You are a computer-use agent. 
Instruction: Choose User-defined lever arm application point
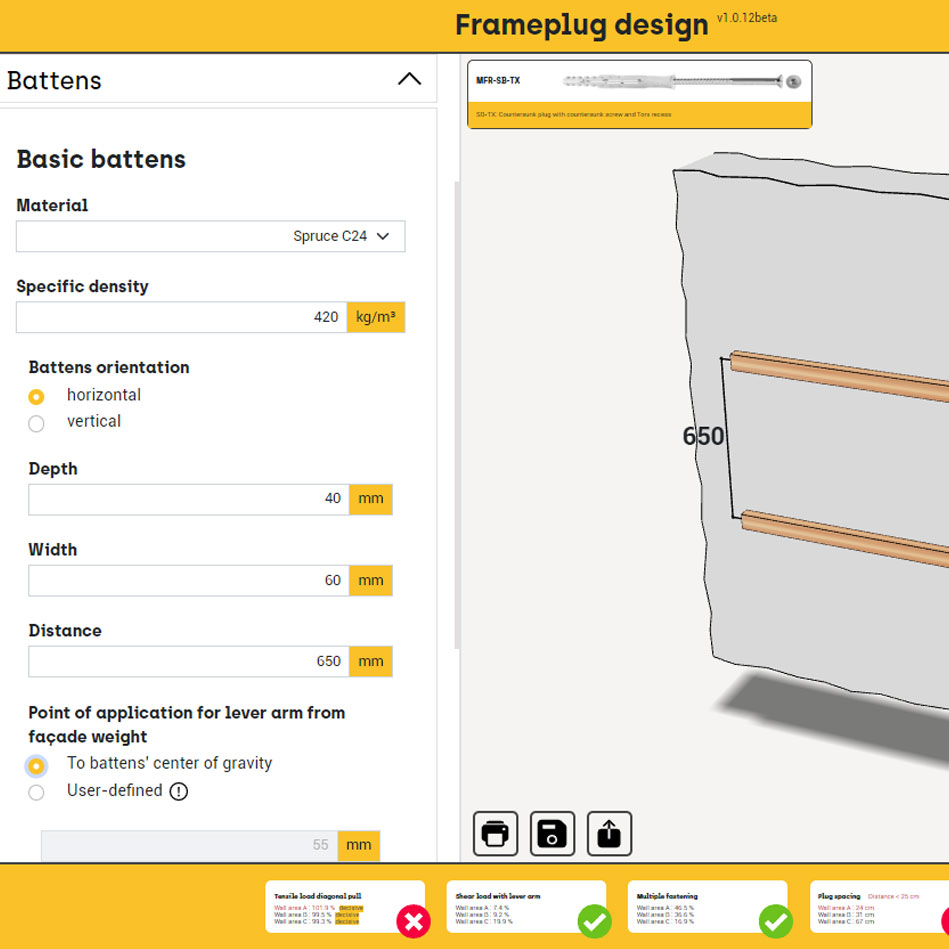point(36,791)
